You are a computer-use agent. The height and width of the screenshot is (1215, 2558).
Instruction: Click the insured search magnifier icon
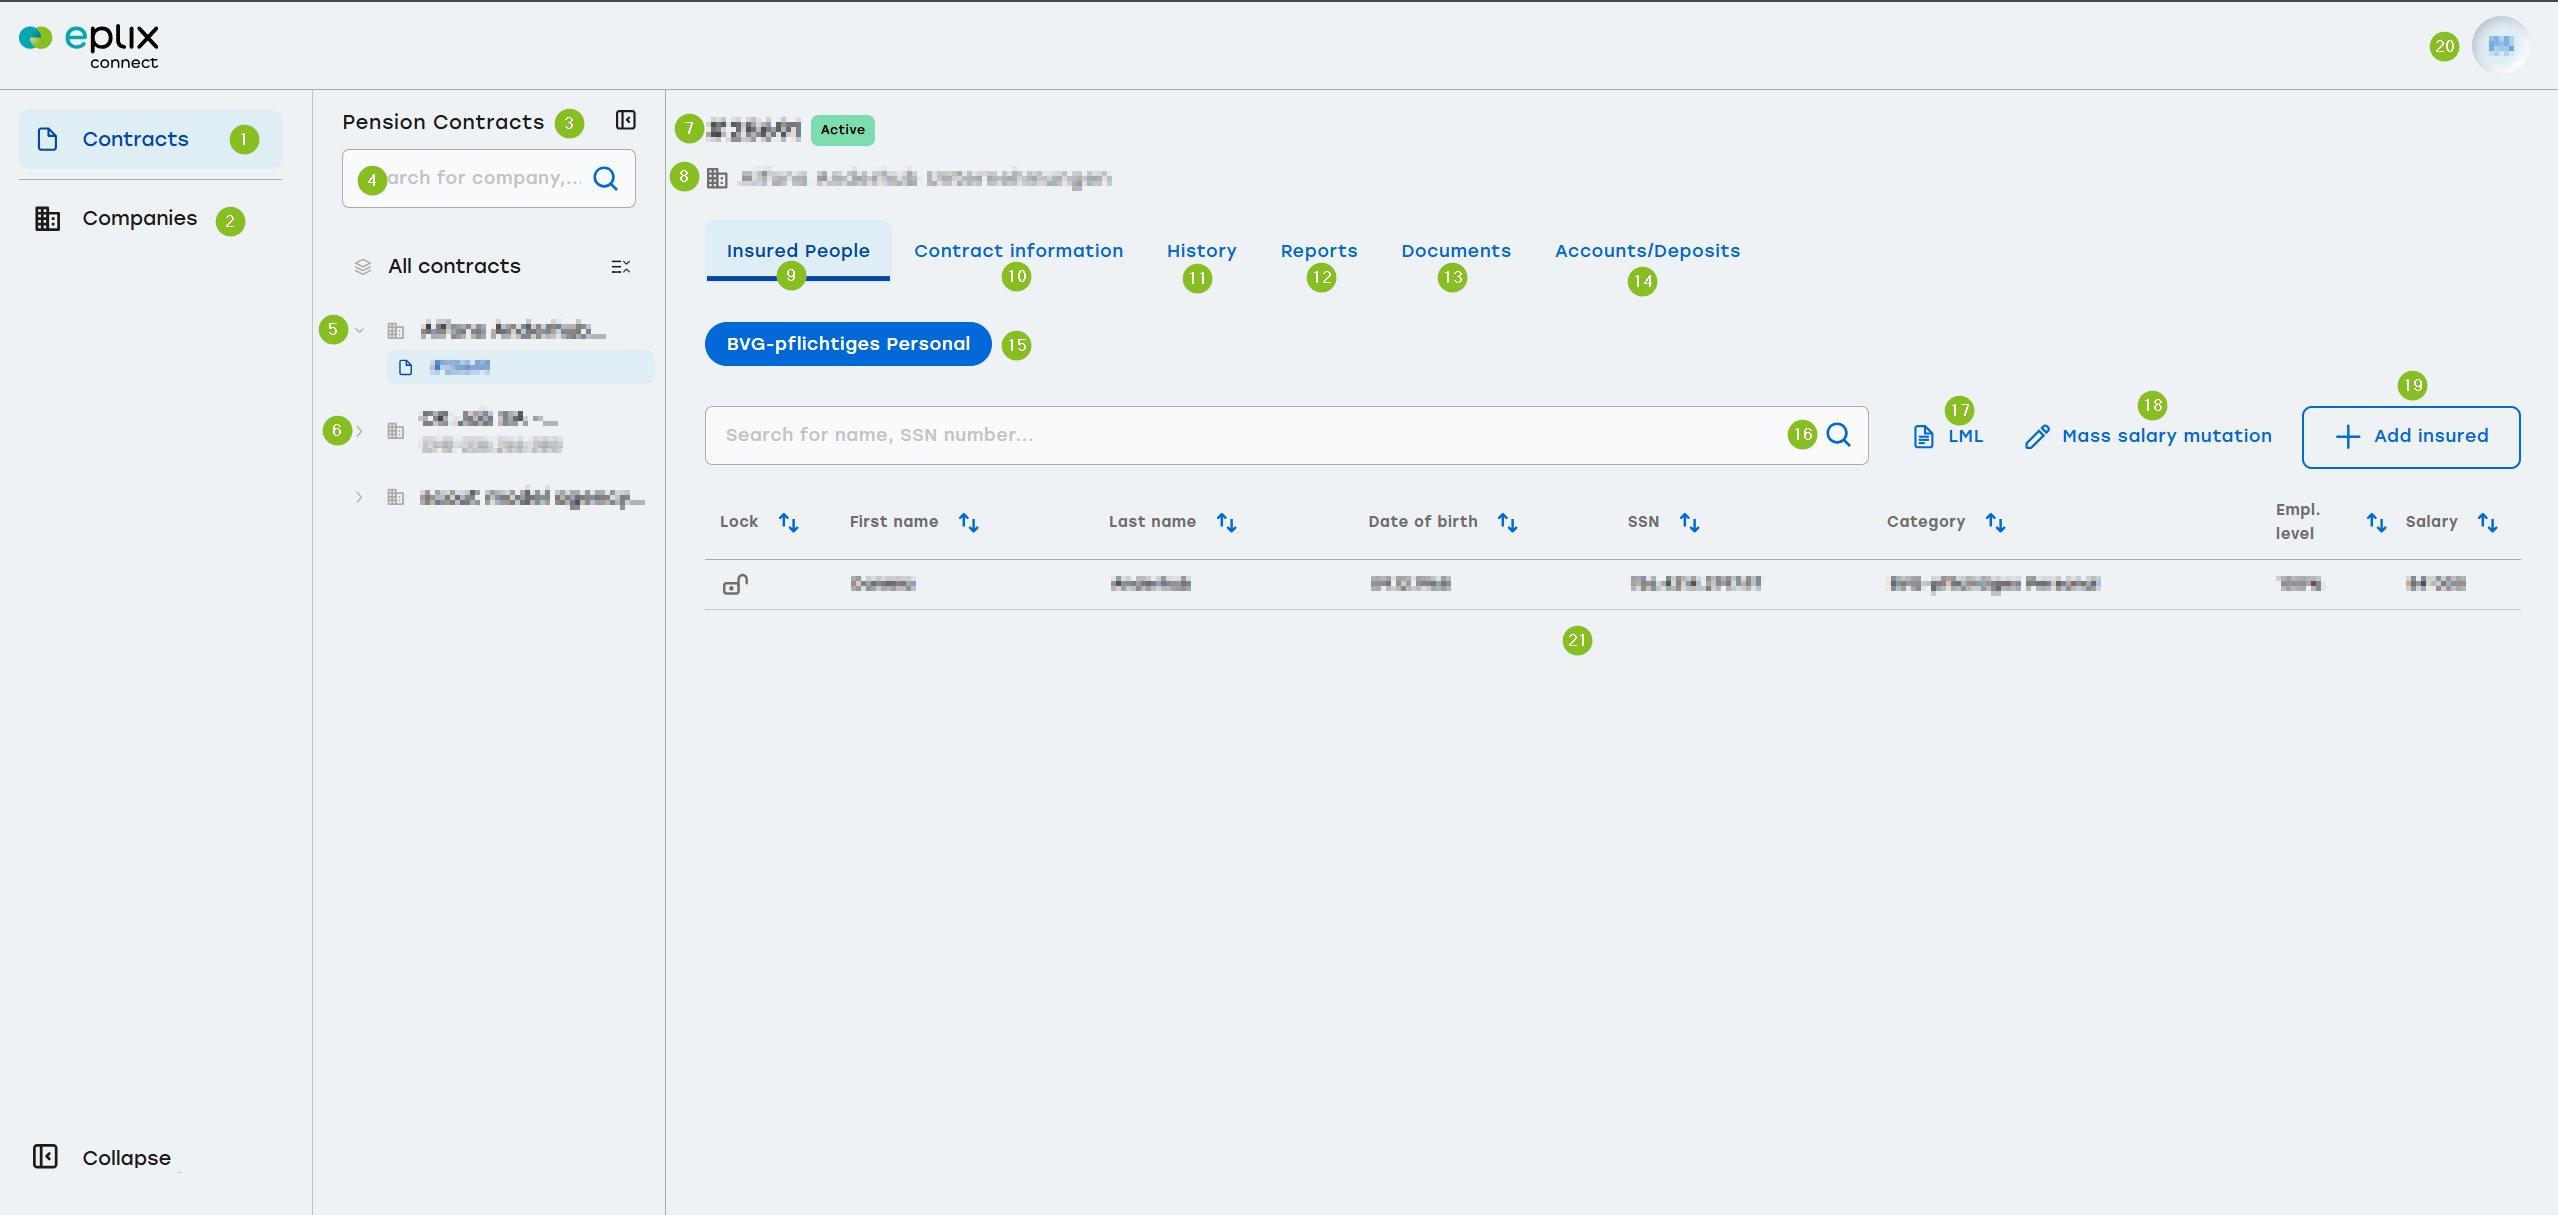point(1838,435)
